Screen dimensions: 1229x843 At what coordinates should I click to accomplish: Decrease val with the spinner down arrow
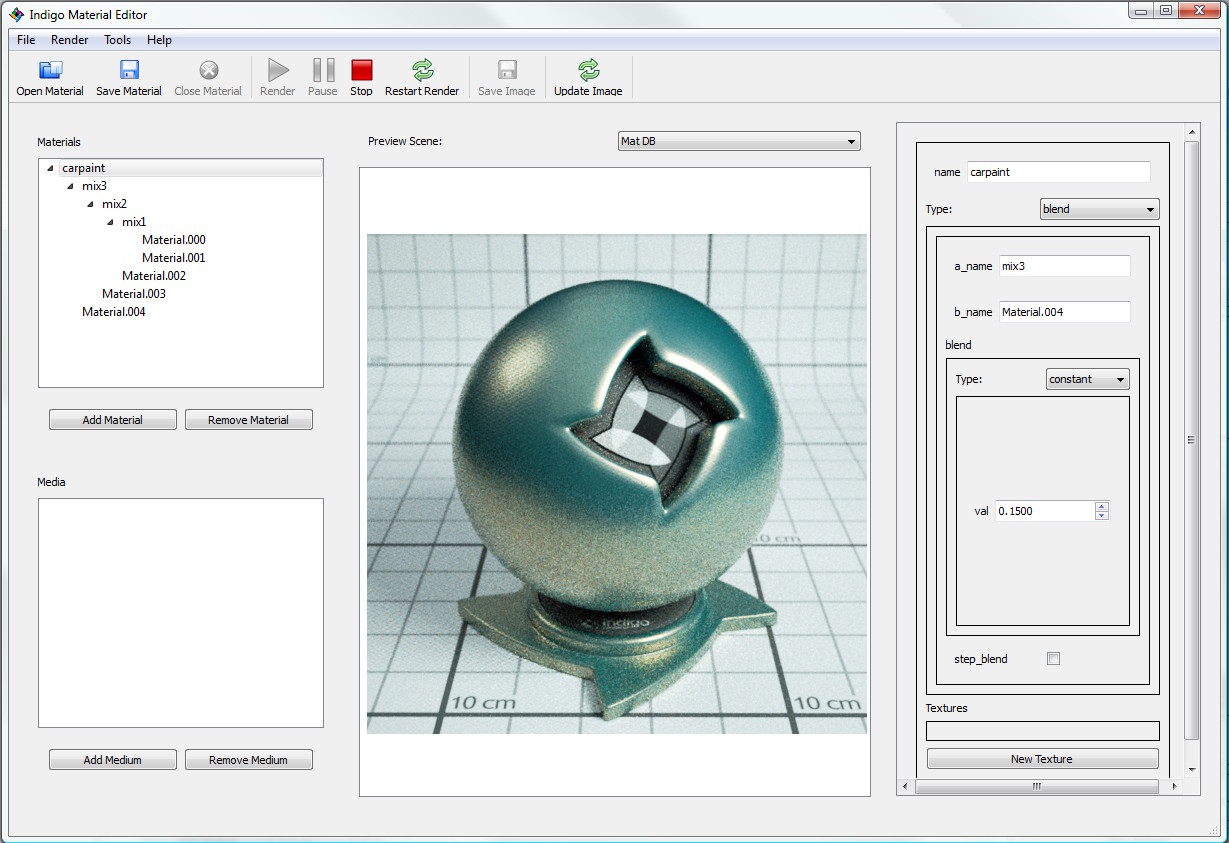tap(1102, 516)
